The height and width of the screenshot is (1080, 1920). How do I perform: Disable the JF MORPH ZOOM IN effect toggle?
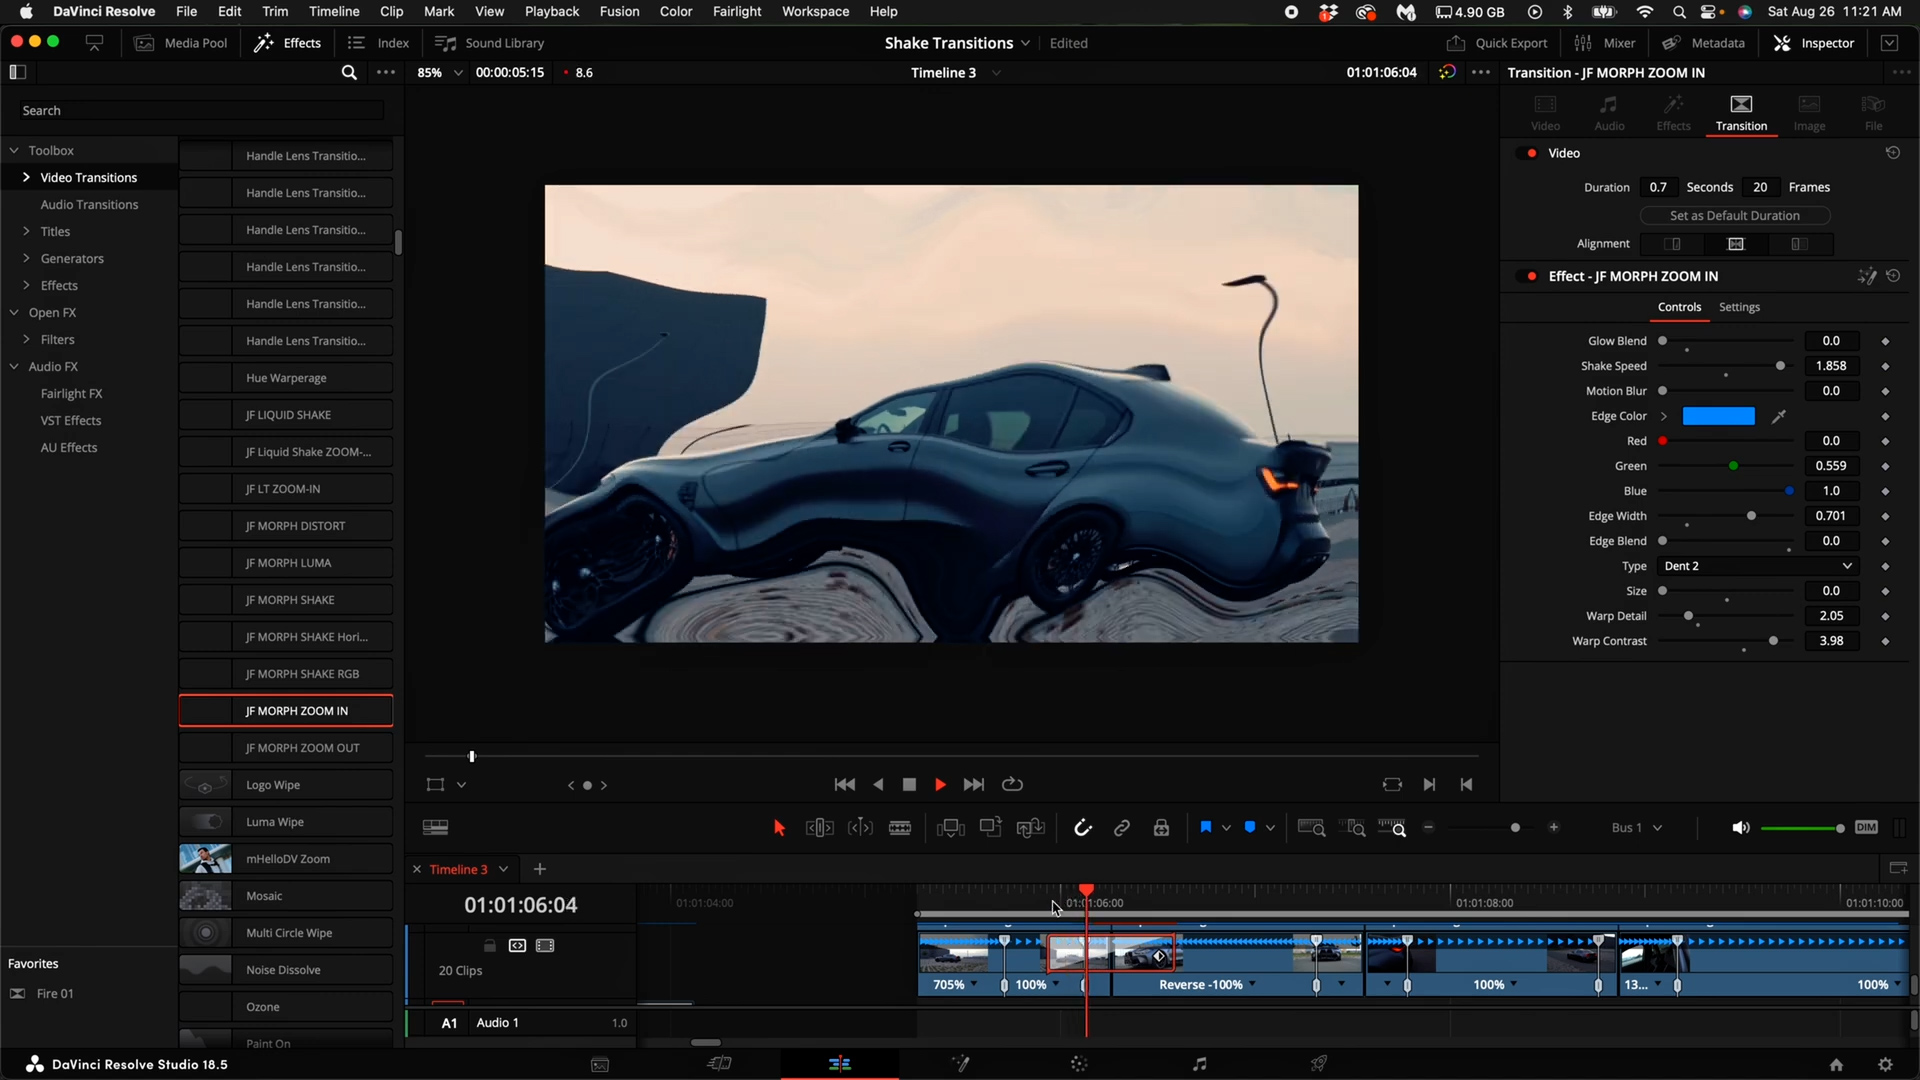pyautogui.click(x=1532, y=276)
